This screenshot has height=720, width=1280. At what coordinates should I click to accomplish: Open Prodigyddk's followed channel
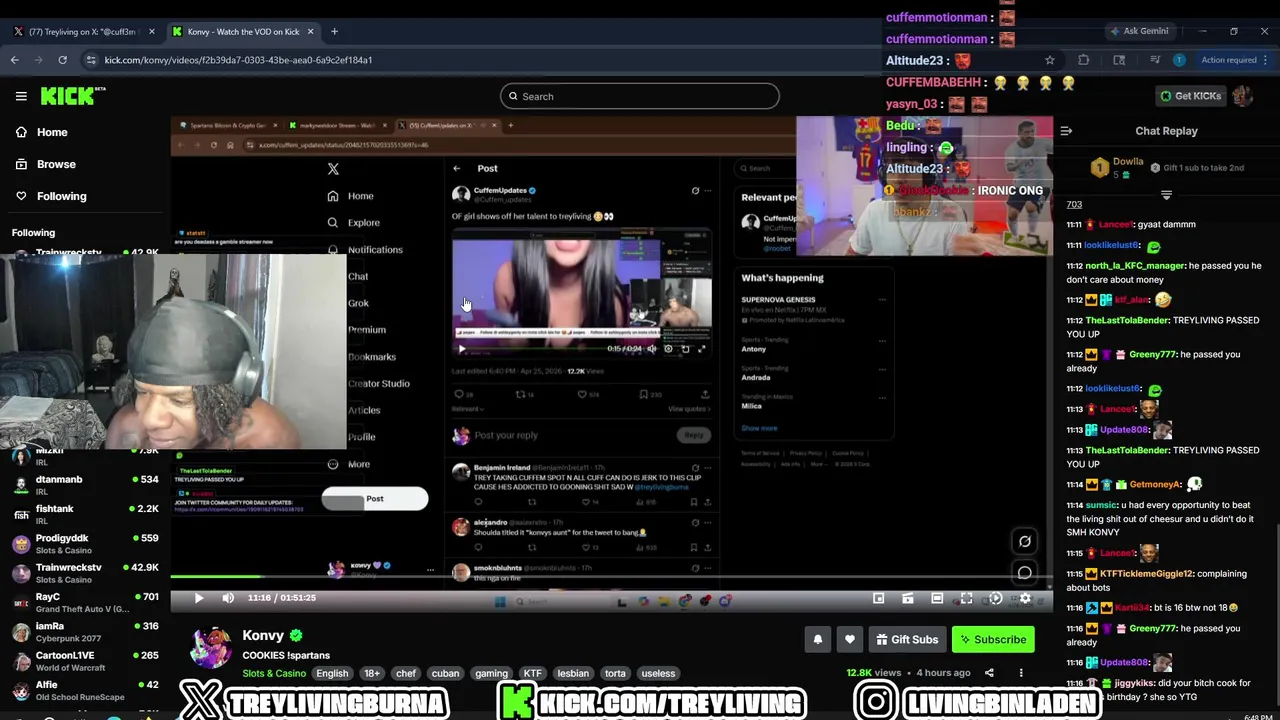(x=85, y=544)
